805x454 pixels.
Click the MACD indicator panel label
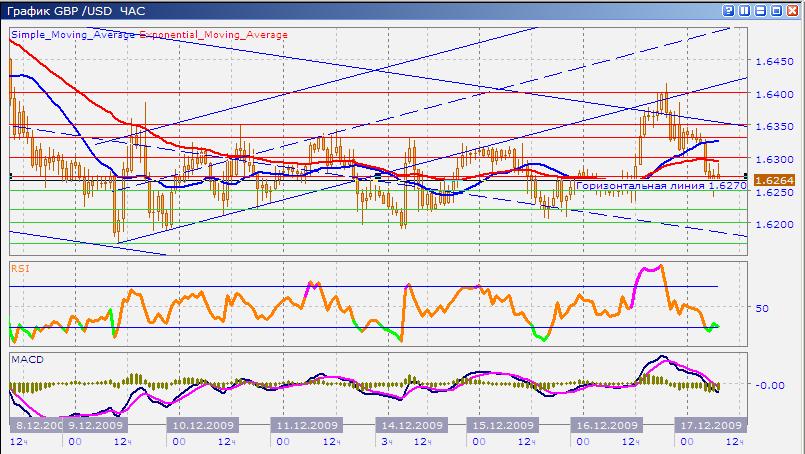(x=25, y=358)
